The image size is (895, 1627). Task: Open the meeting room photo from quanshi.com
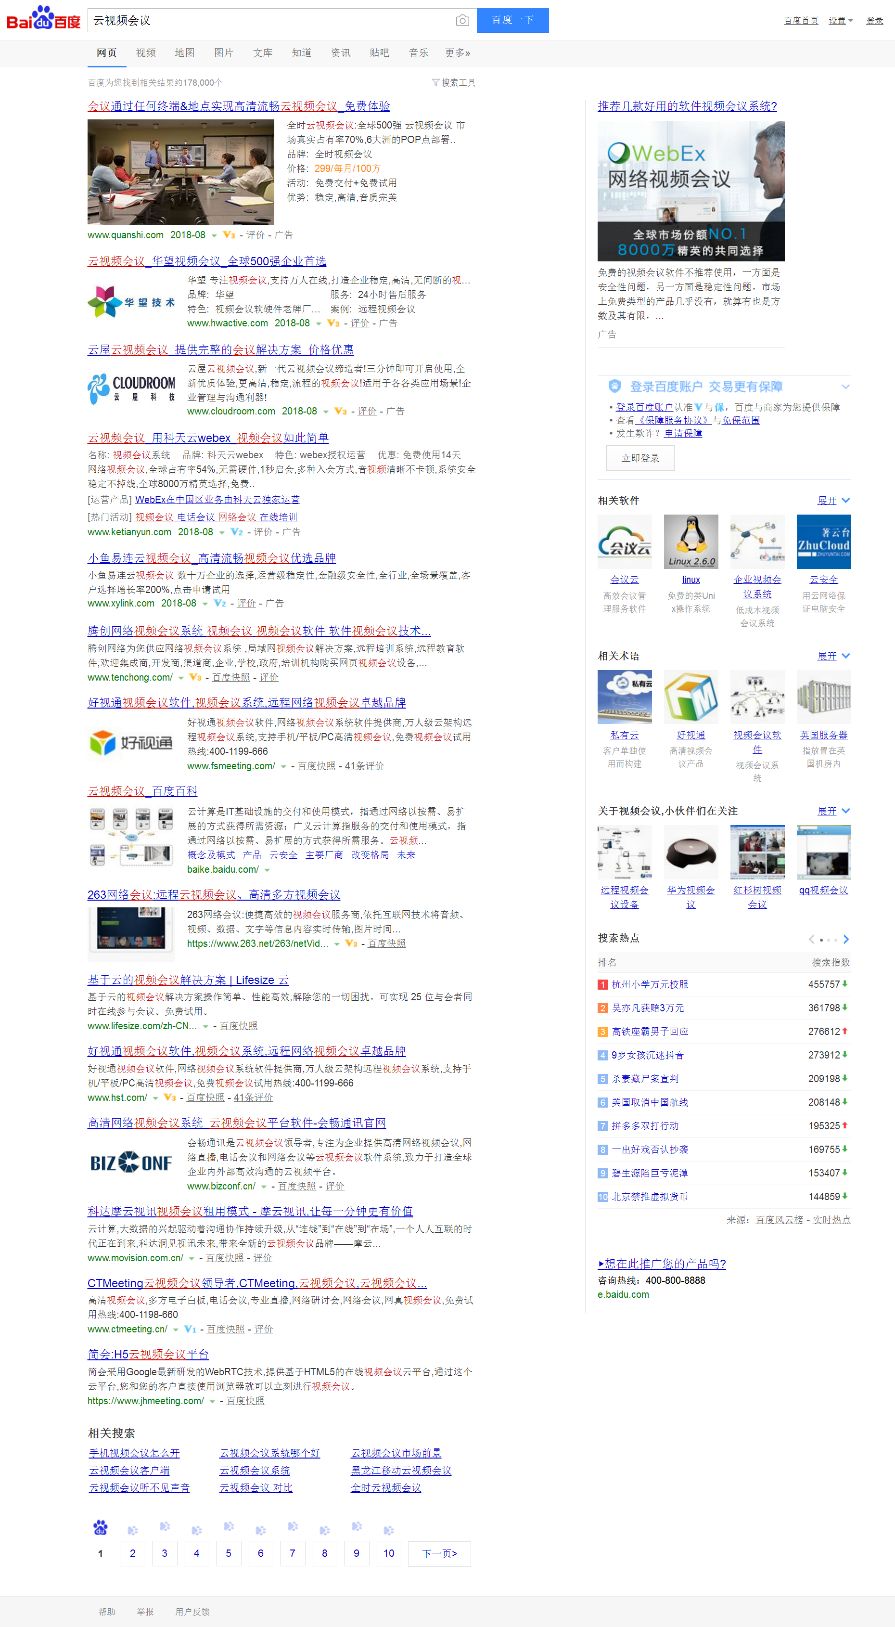pyautogui.click(x=180, y=171)
